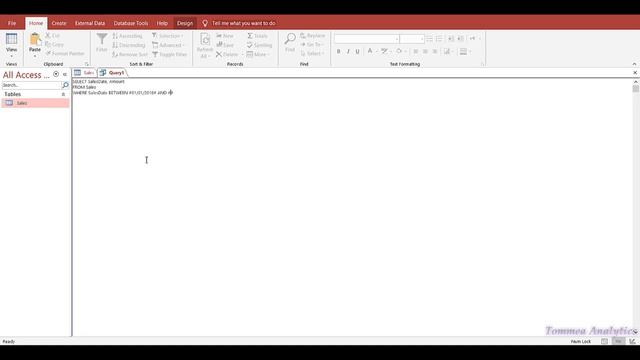Screen dimensions: 640x360
Task: Click the Cut scissors button
Action: point(52,36)
